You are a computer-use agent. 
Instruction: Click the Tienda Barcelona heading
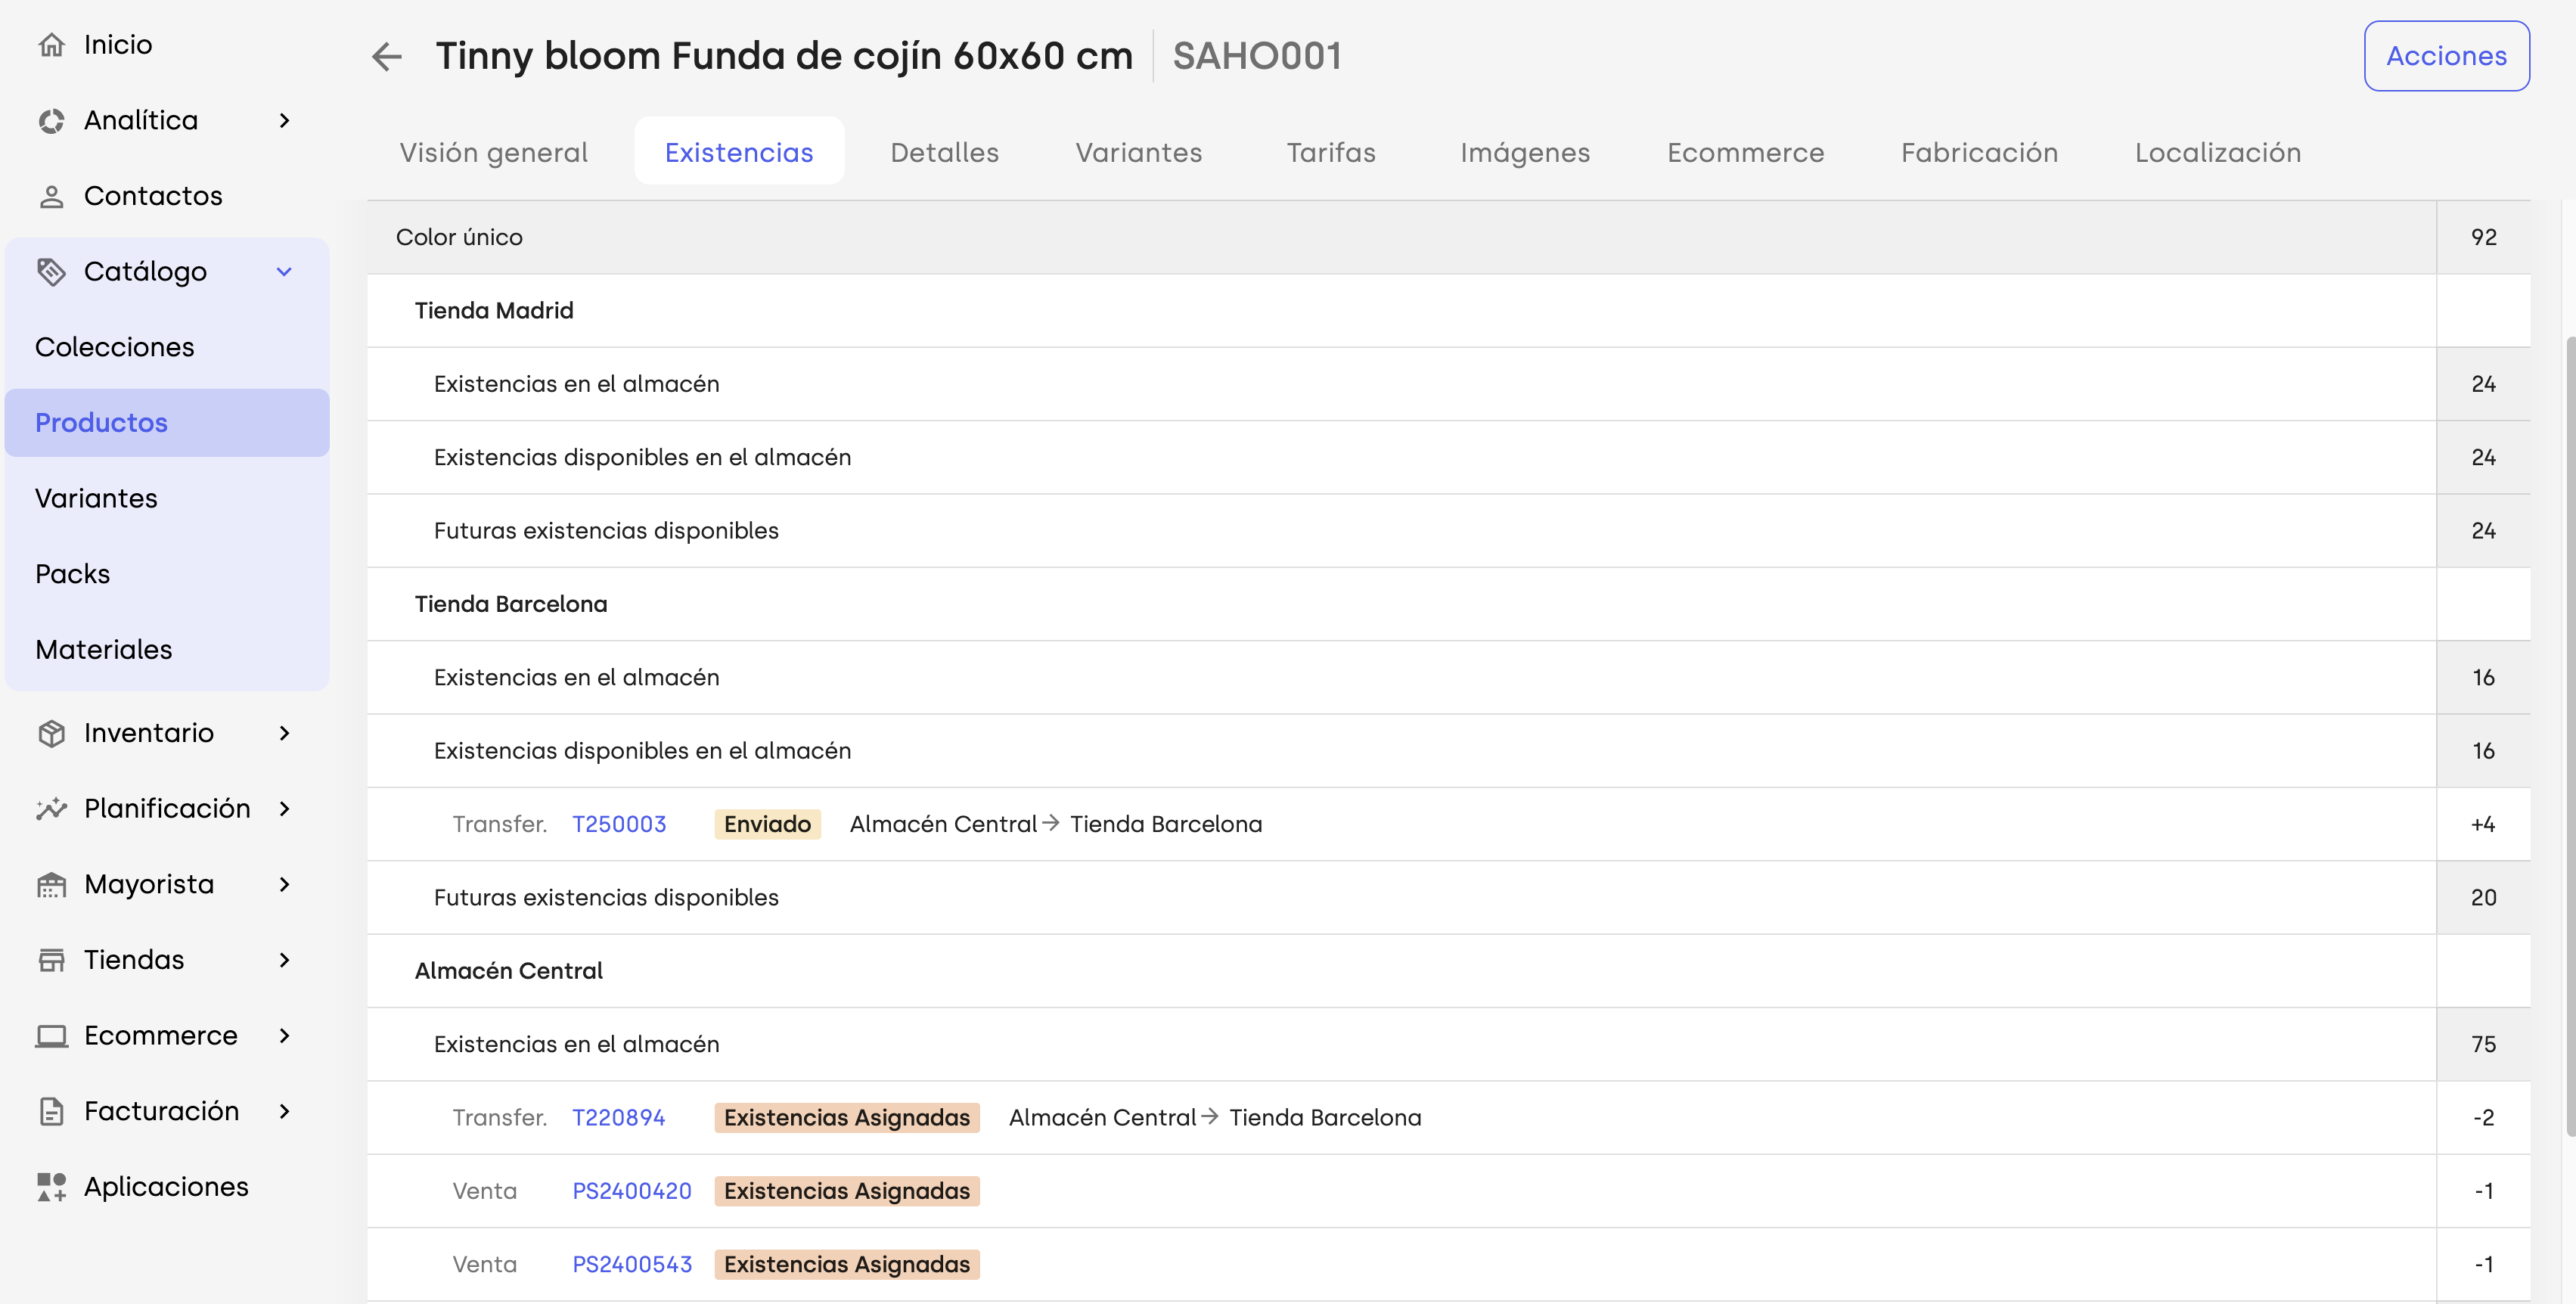(x=511, y=604)
